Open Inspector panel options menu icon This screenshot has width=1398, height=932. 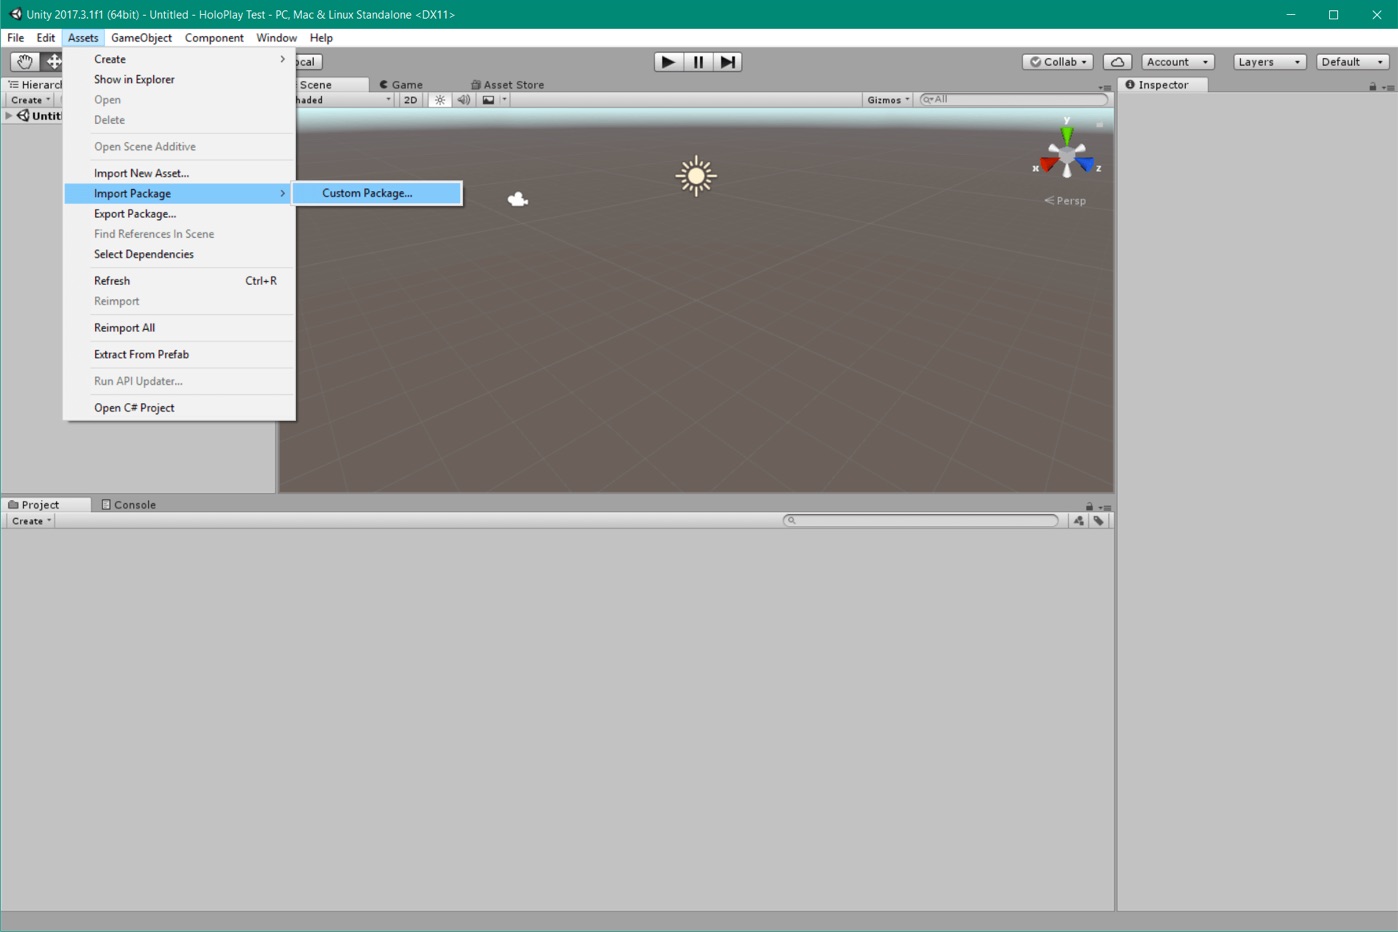tap(1388, 87)
